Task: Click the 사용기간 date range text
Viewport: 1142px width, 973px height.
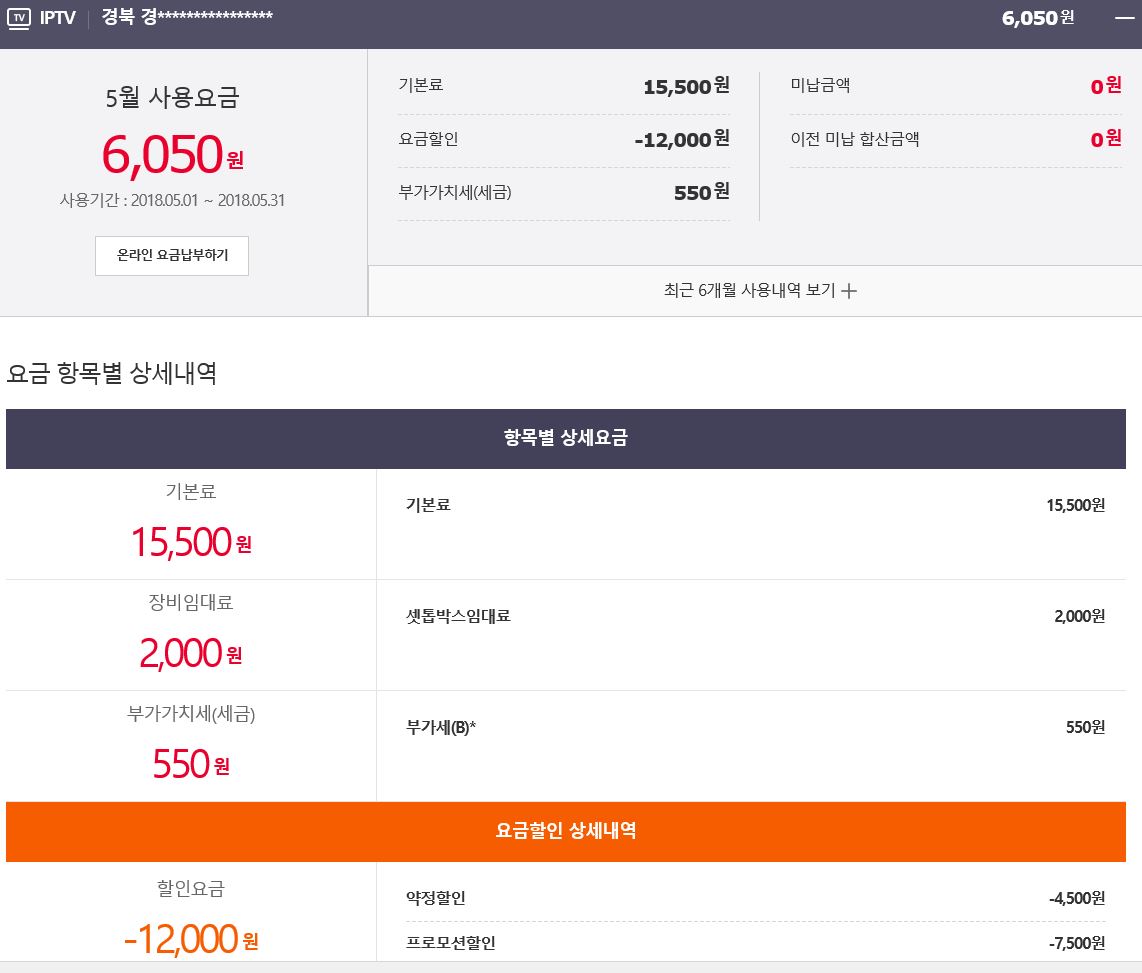Action: pyautogui.click(x=172, y=200)
